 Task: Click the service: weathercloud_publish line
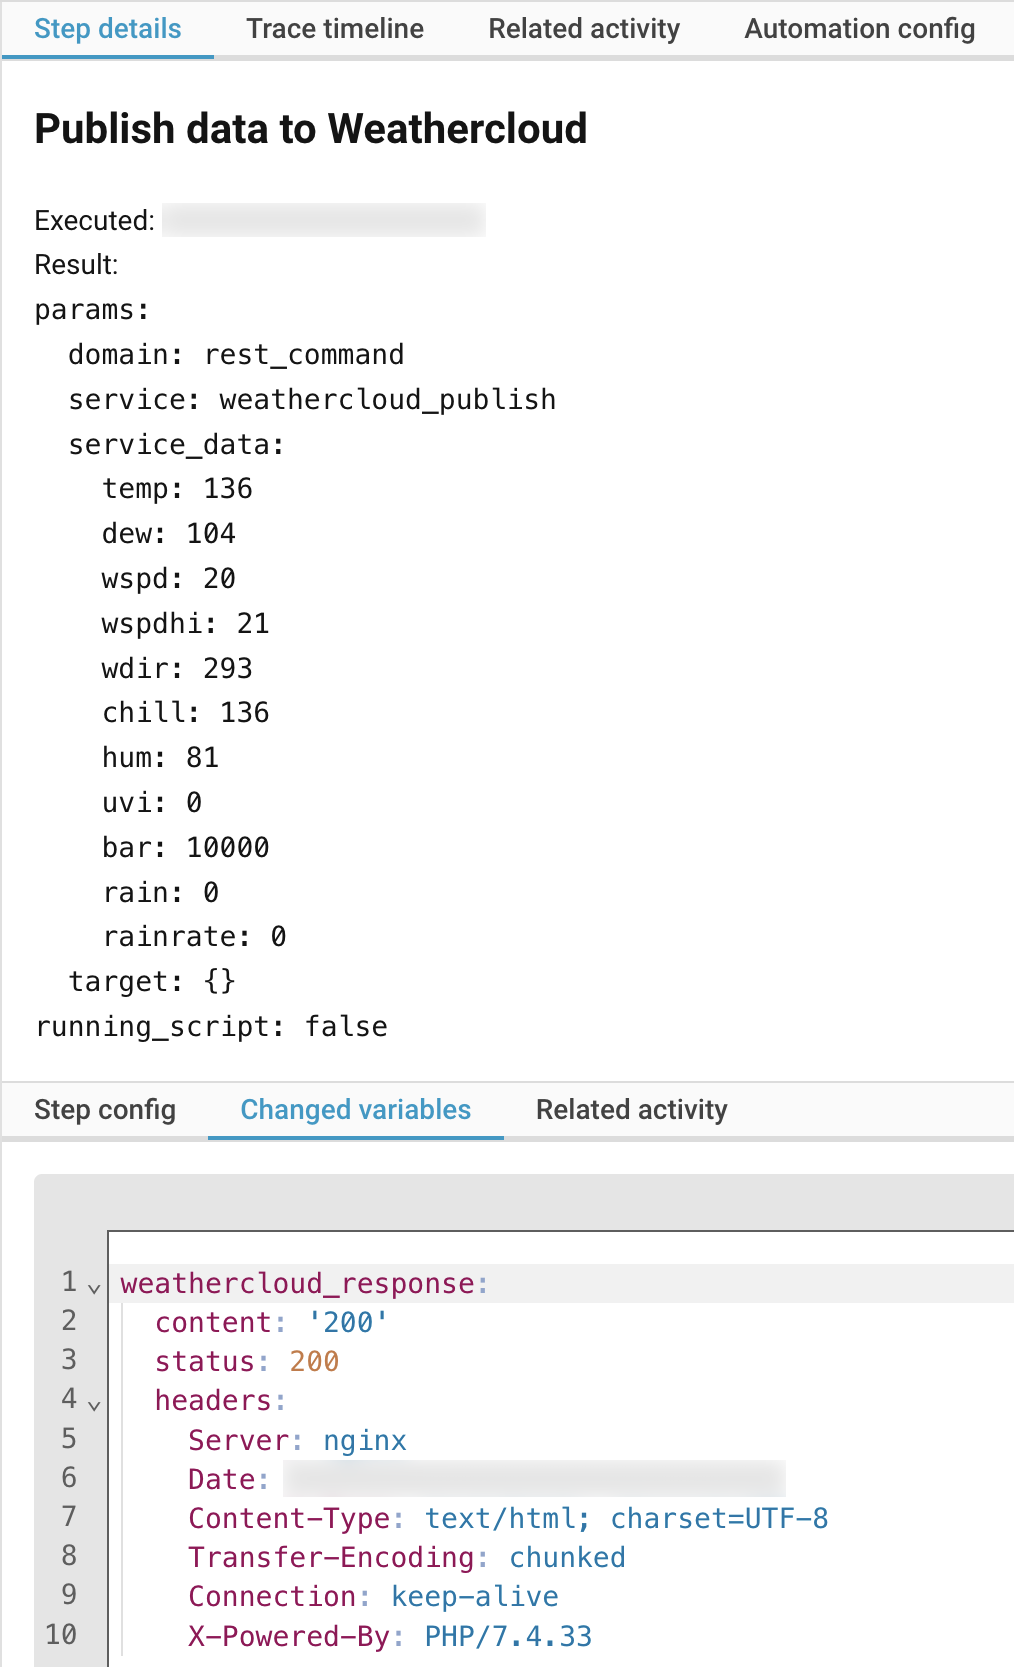coord(312,400)
